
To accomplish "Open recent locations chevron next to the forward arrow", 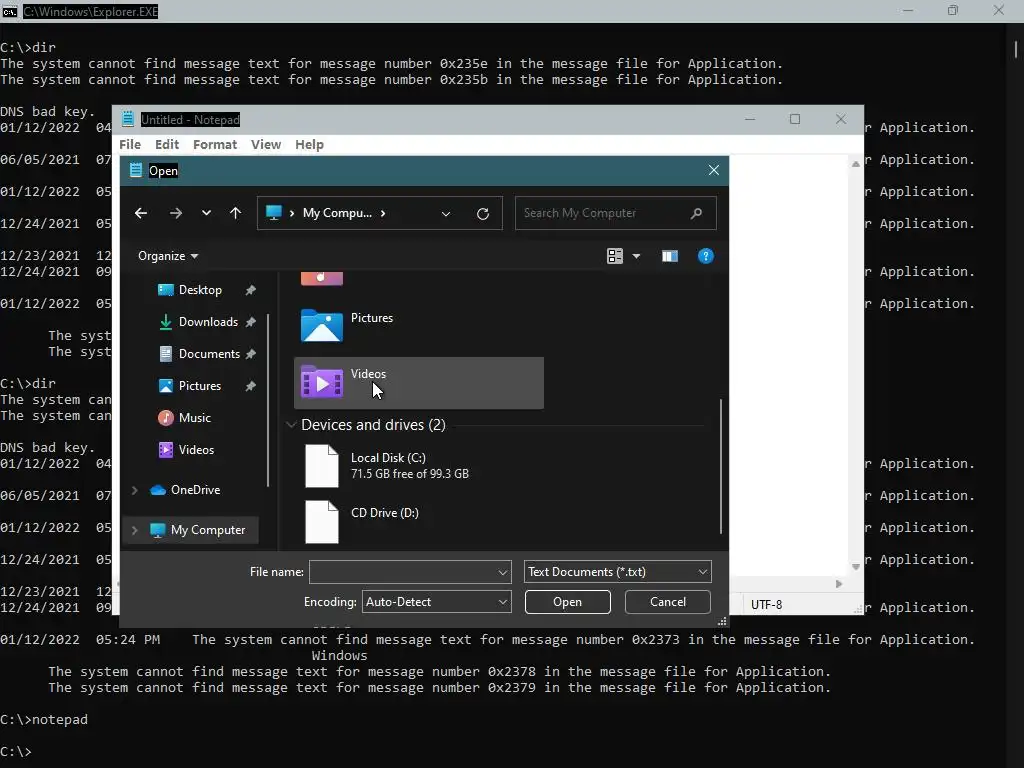I will pyautogui.click(x=206, y=213).
